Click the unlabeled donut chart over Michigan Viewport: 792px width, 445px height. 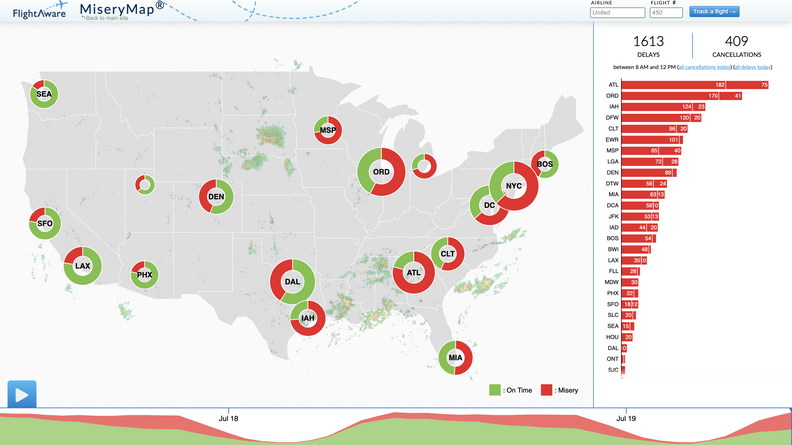tap(424, 166)
